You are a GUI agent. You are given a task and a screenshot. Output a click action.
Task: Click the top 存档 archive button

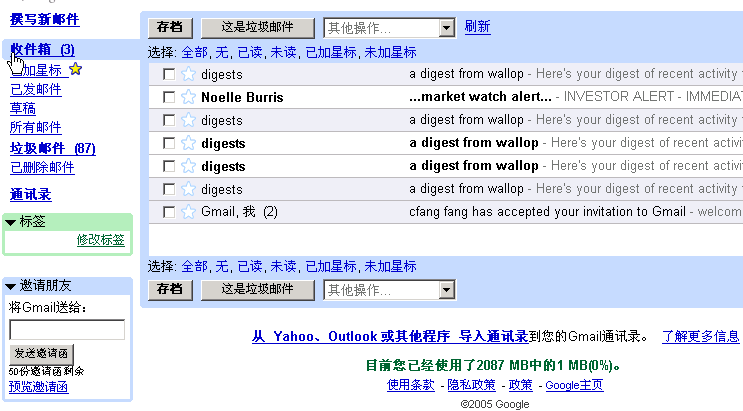coord(169,28)
